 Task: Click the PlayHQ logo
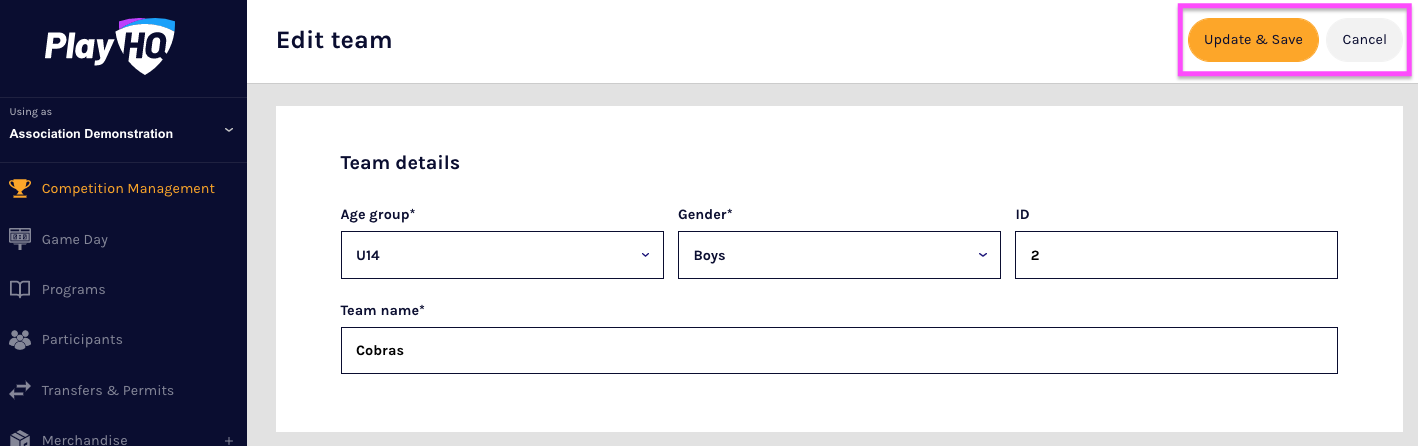(x=110, y=46)
